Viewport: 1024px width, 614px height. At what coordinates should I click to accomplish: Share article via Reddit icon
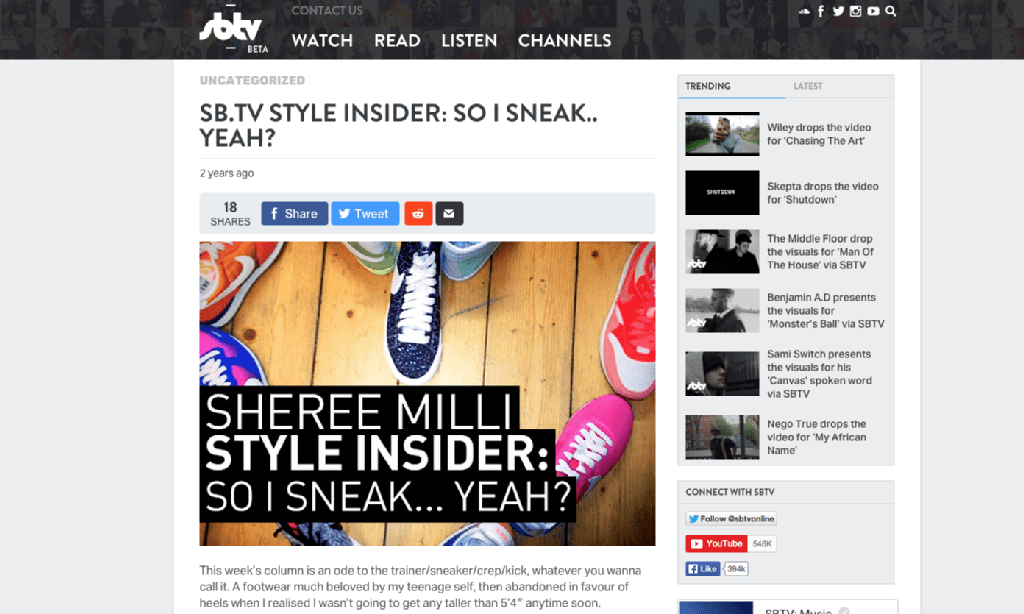[x=418, y=214]
